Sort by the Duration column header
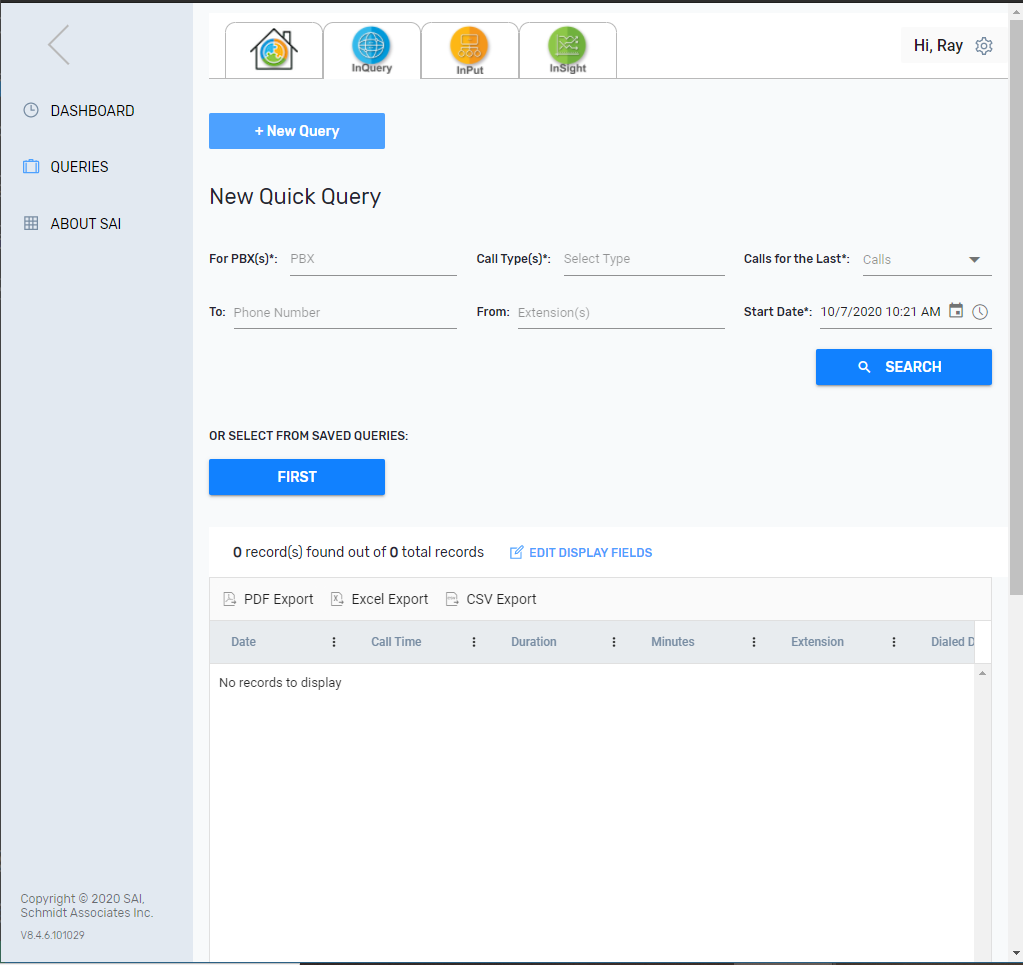 (x=534, y=642)
